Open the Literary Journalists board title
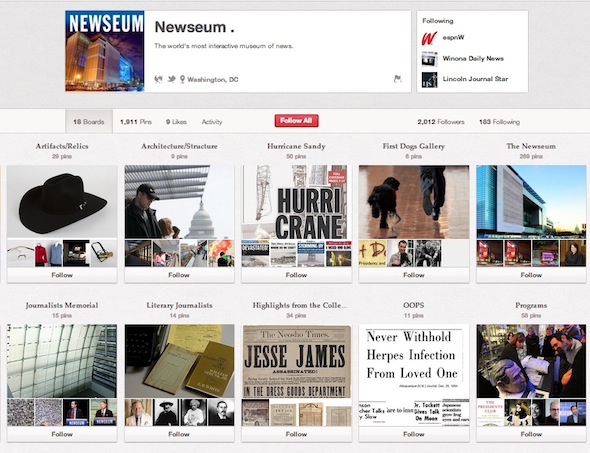The height and width of the screenshot is (453, 590). (x=179, y=305)
